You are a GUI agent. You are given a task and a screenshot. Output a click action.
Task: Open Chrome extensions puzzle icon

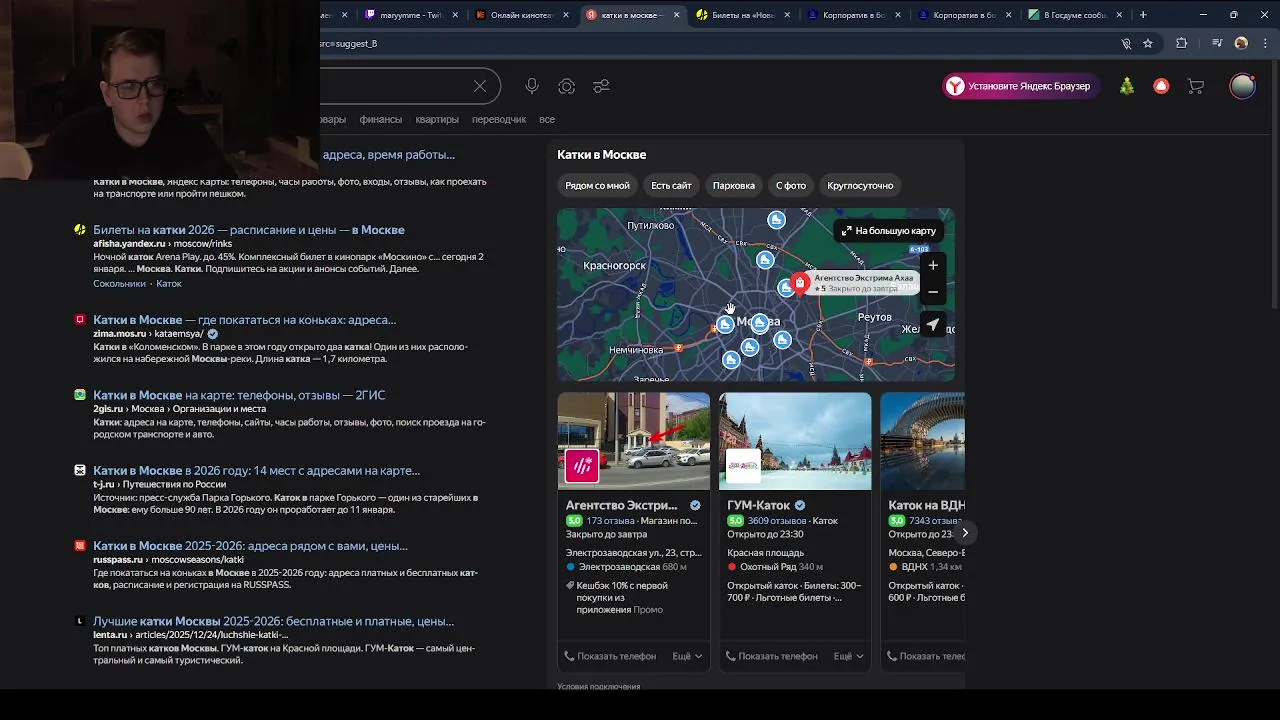point(1181,43)
